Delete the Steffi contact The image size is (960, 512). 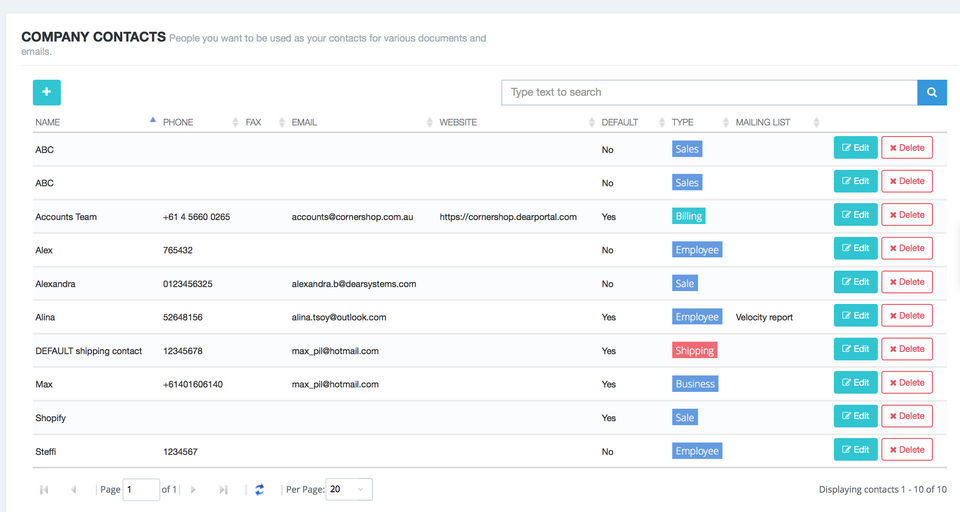point(906,450)
